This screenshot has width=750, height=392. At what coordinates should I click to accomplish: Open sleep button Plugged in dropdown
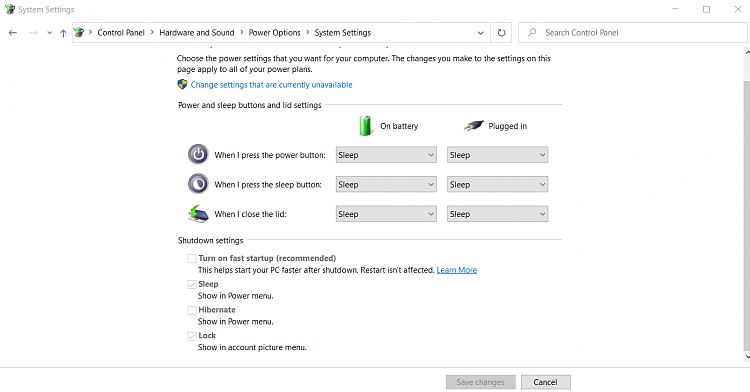pyautogui.click(x=497, y=185)
